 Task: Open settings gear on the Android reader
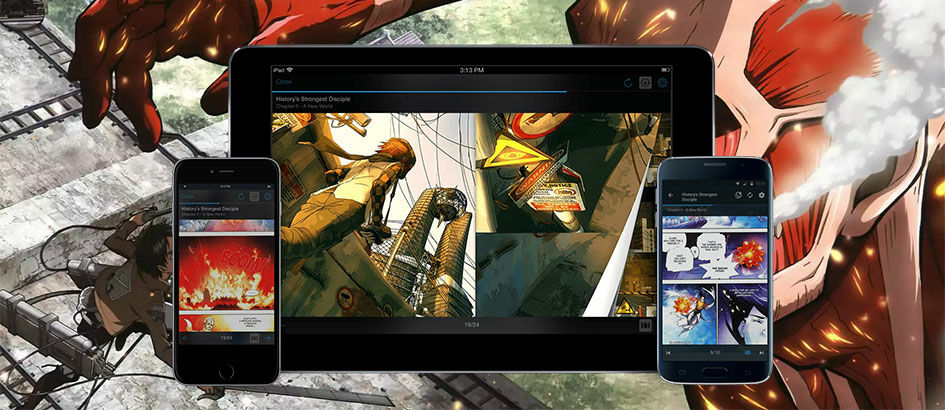coord(761,195)
